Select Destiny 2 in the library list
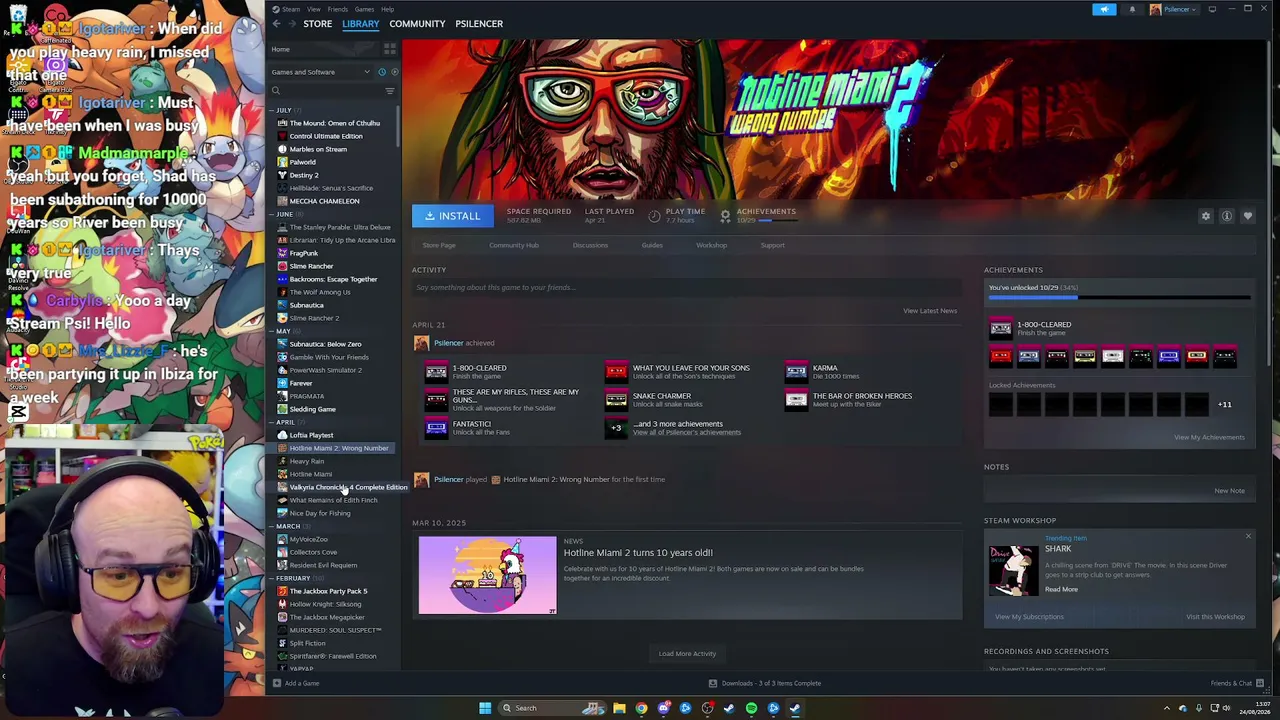 tap(304, 175)
